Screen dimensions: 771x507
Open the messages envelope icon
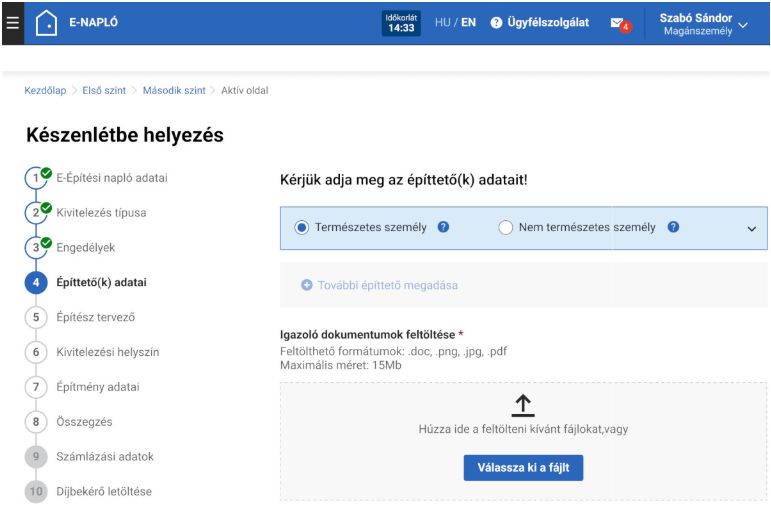[618, 23]
